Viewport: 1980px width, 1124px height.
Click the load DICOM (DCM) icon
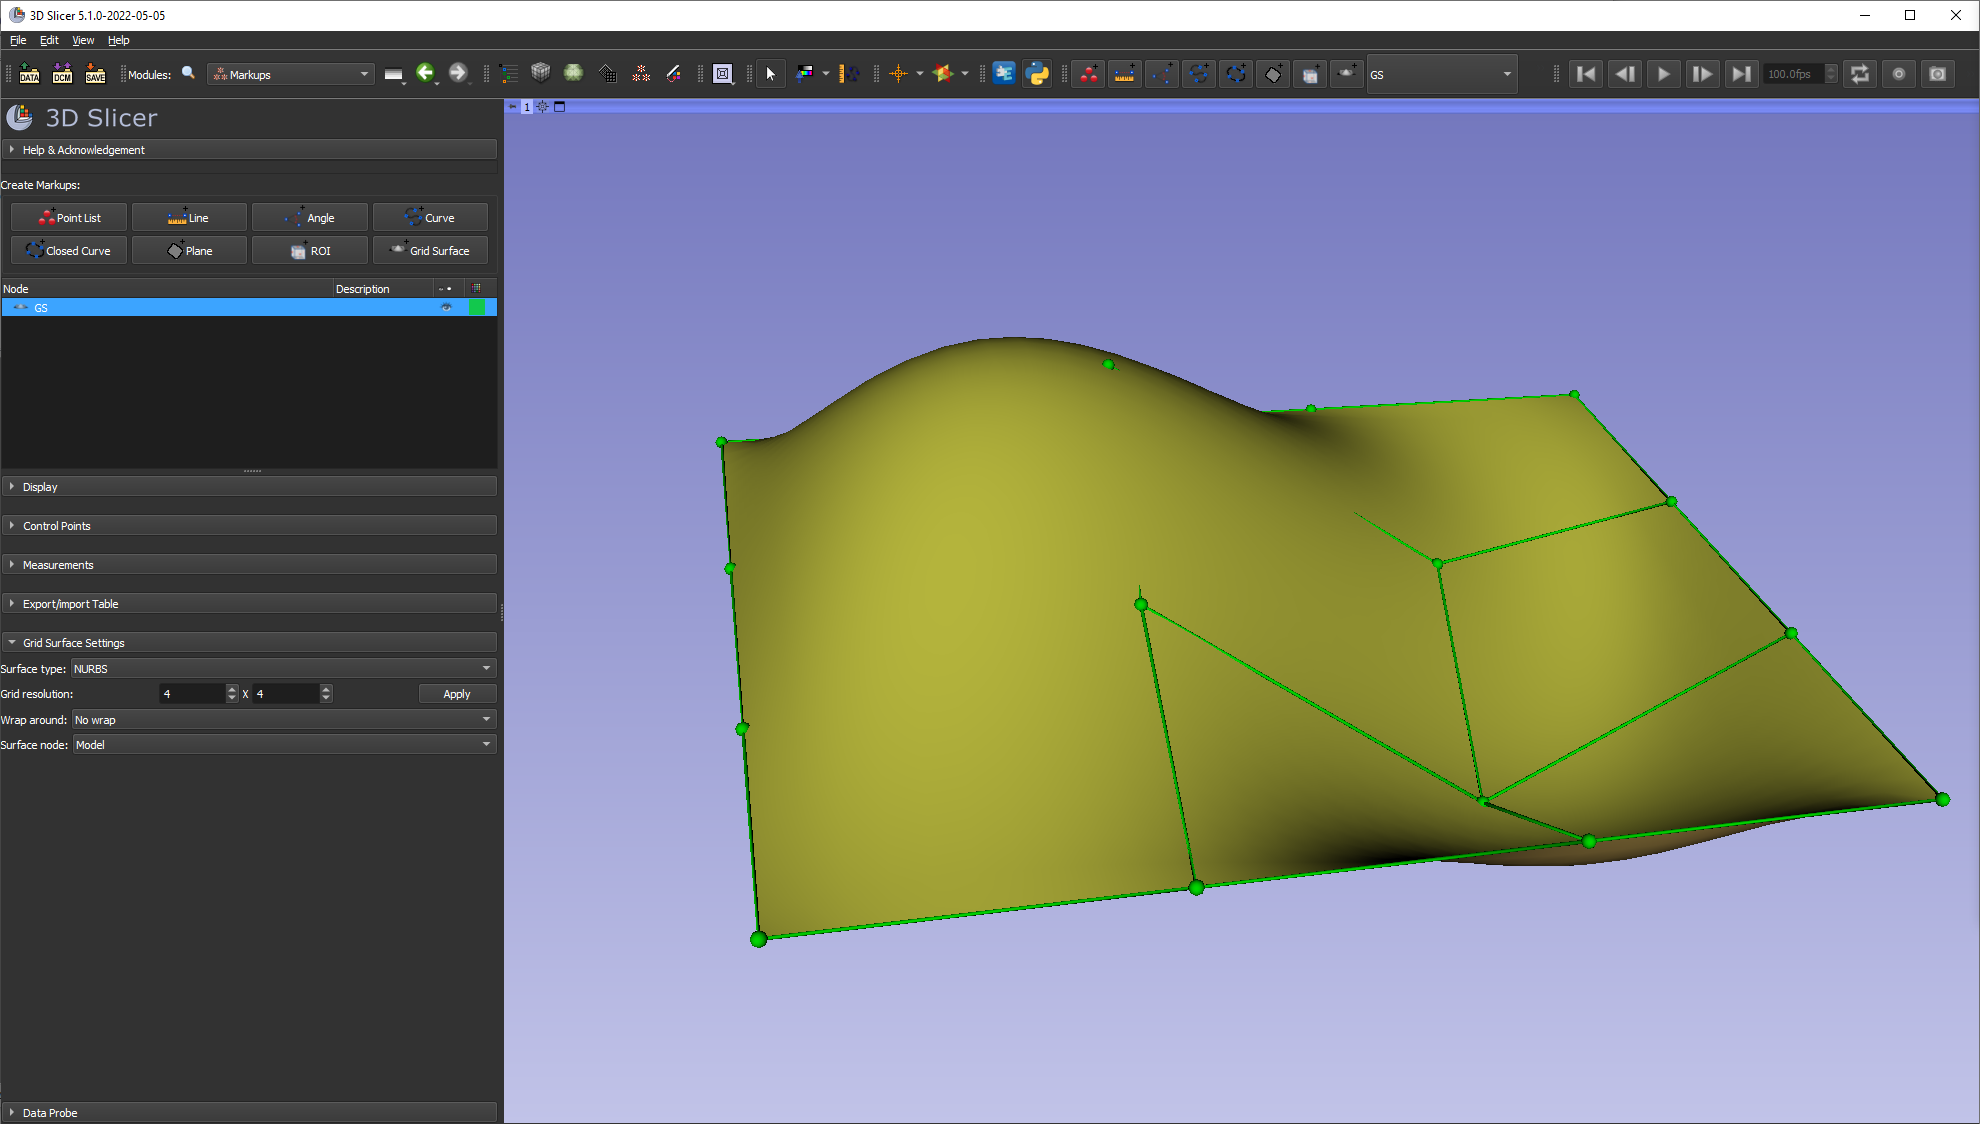tap(62, 74)
